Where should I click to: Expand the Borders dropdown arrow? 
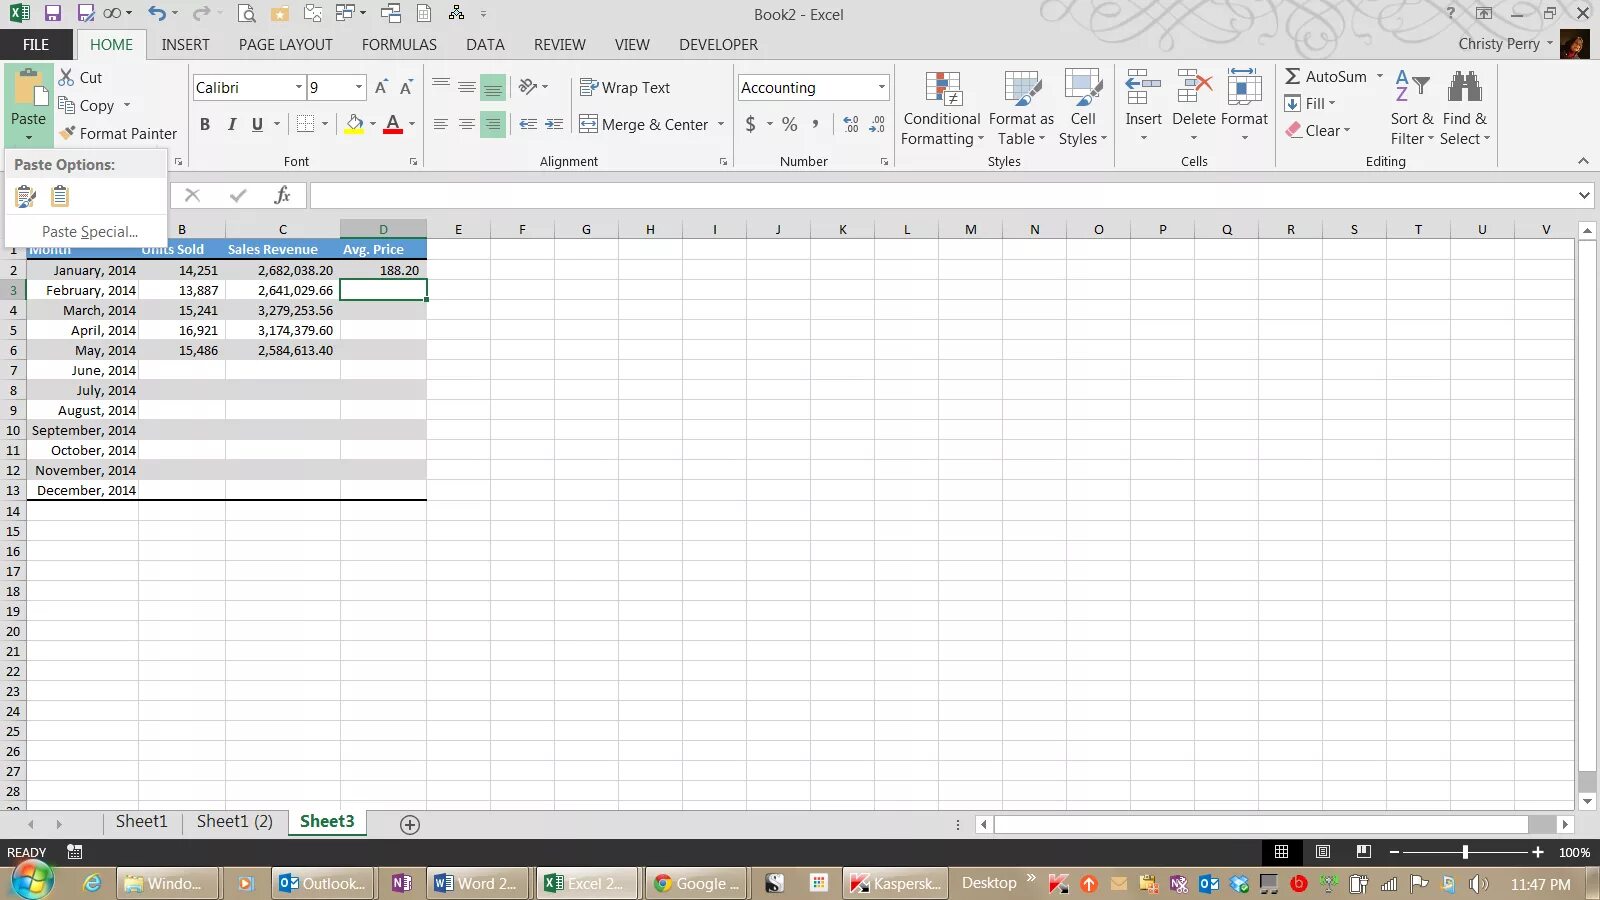[325, 124]
